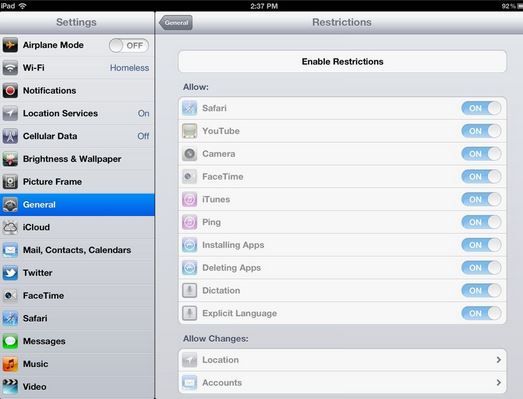Image resolution: width=523 pixels, height=399 pixels.
Task: Tap the iCloud cloud icon
Action: 10,228
